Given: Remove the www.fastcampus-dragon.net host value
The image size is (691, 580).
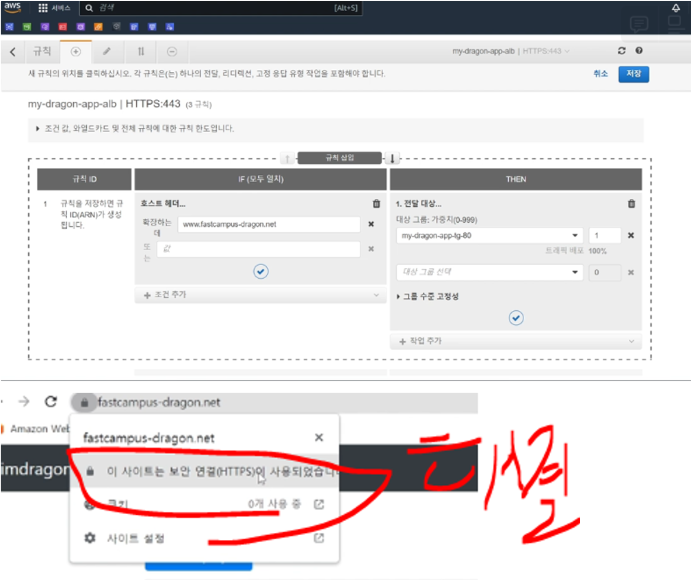Looking at the screenshot, I should click(371, 224).
